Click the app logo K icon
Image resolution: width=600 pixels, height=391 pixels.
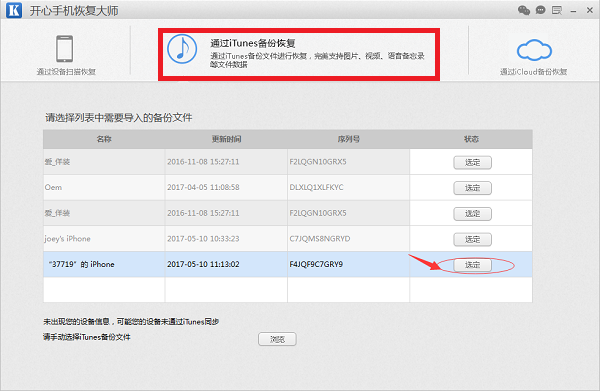coord(14,10)
